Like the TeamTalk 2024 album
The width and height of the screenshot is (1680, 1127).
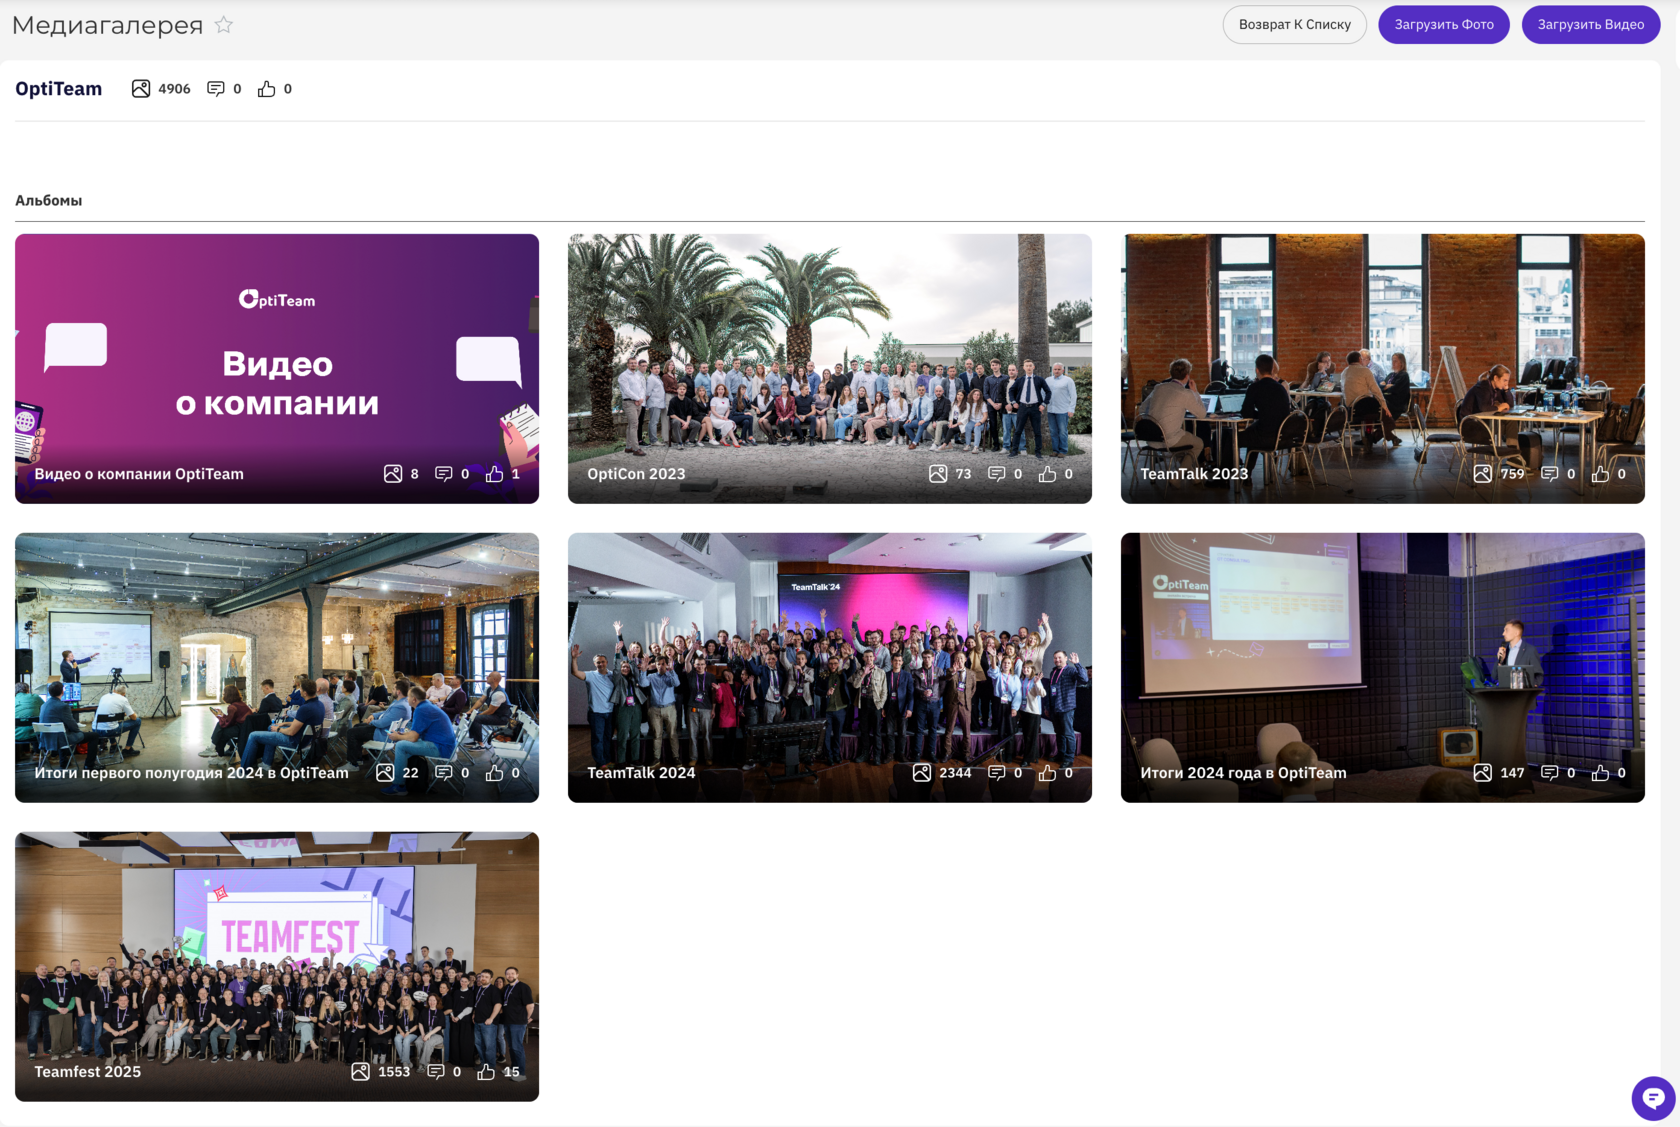[x=1047, y=773]
